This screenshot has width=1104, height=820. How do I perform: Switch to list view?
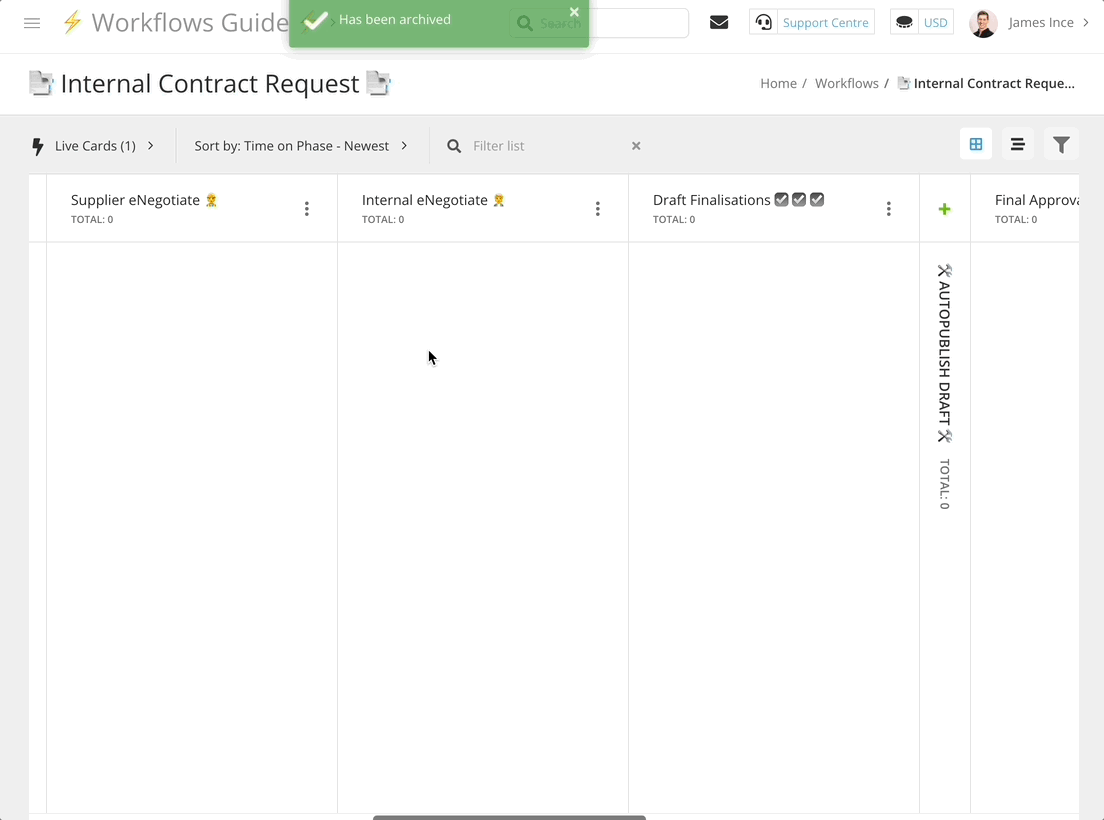pyautogui.click(x=1017, y=144)
